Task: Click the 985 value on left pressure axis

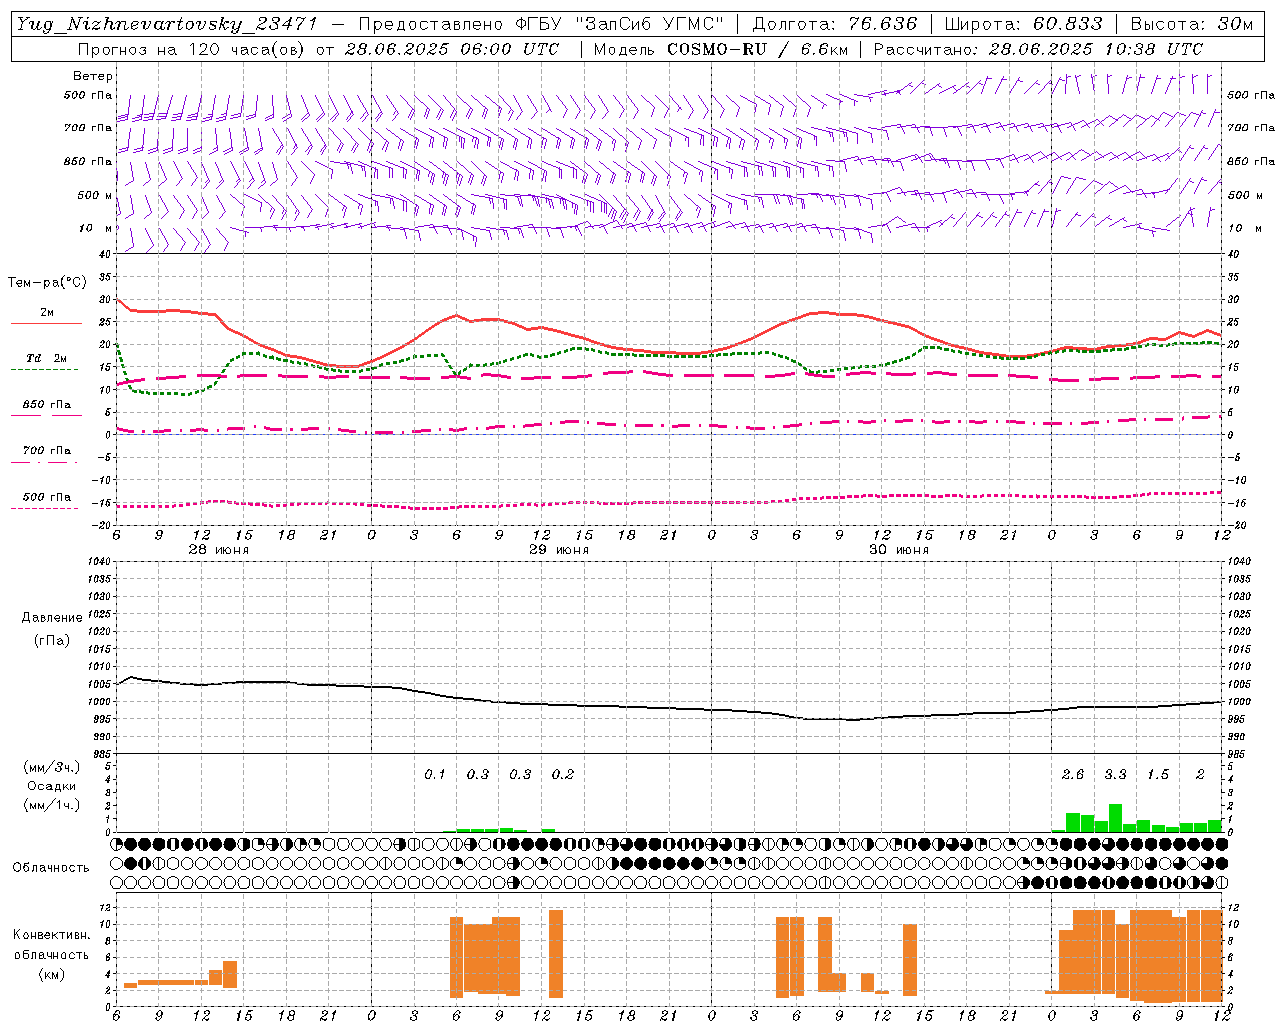Action: [x=103, y=754]
